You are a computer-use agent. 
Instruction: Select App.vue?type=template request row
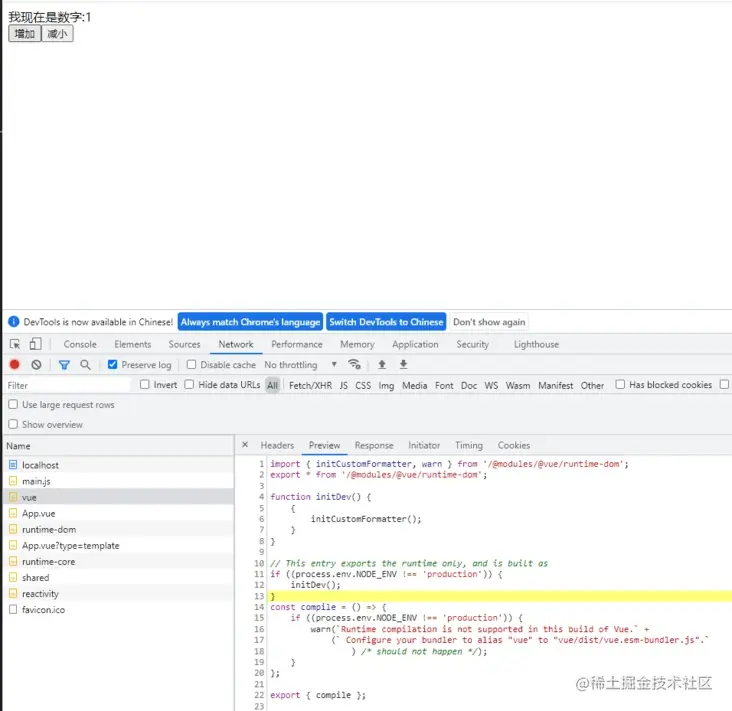119,545
